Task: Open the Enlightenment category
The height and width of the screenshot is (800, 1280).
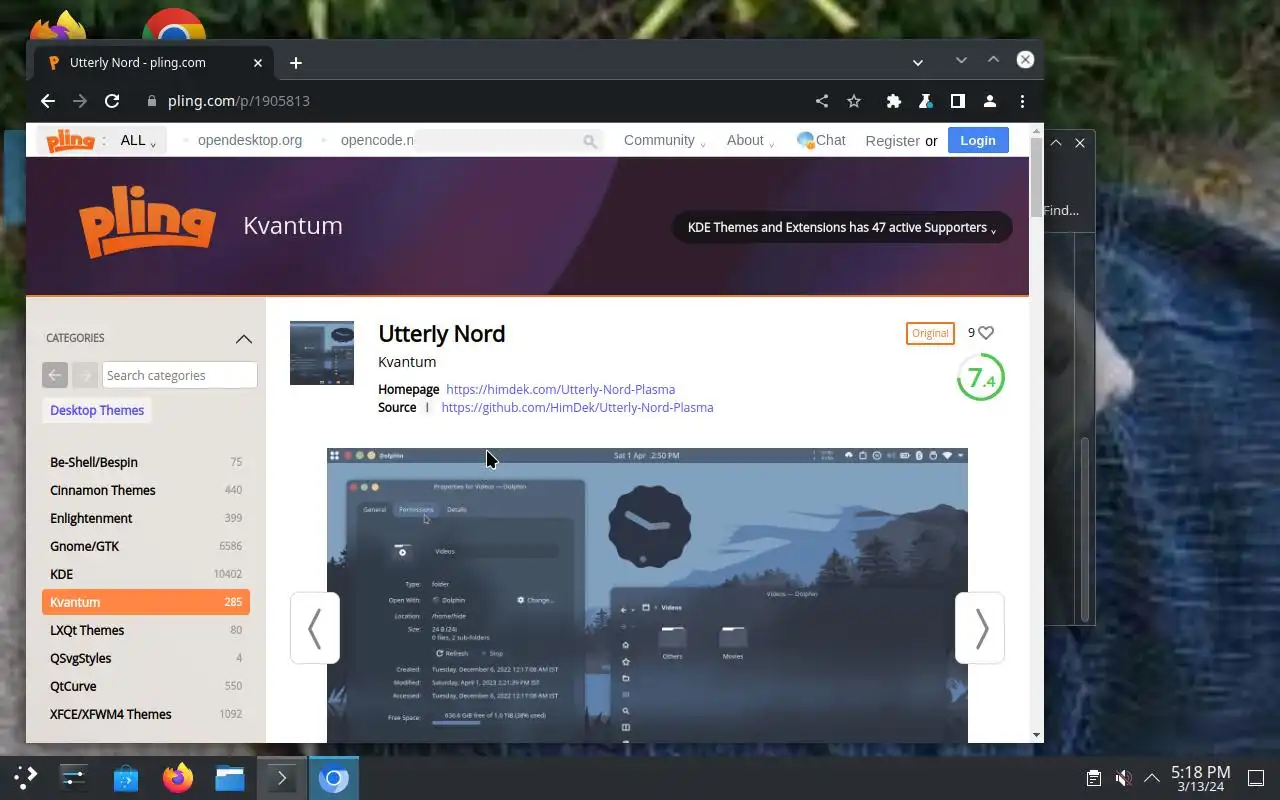Action: (146, 518)
